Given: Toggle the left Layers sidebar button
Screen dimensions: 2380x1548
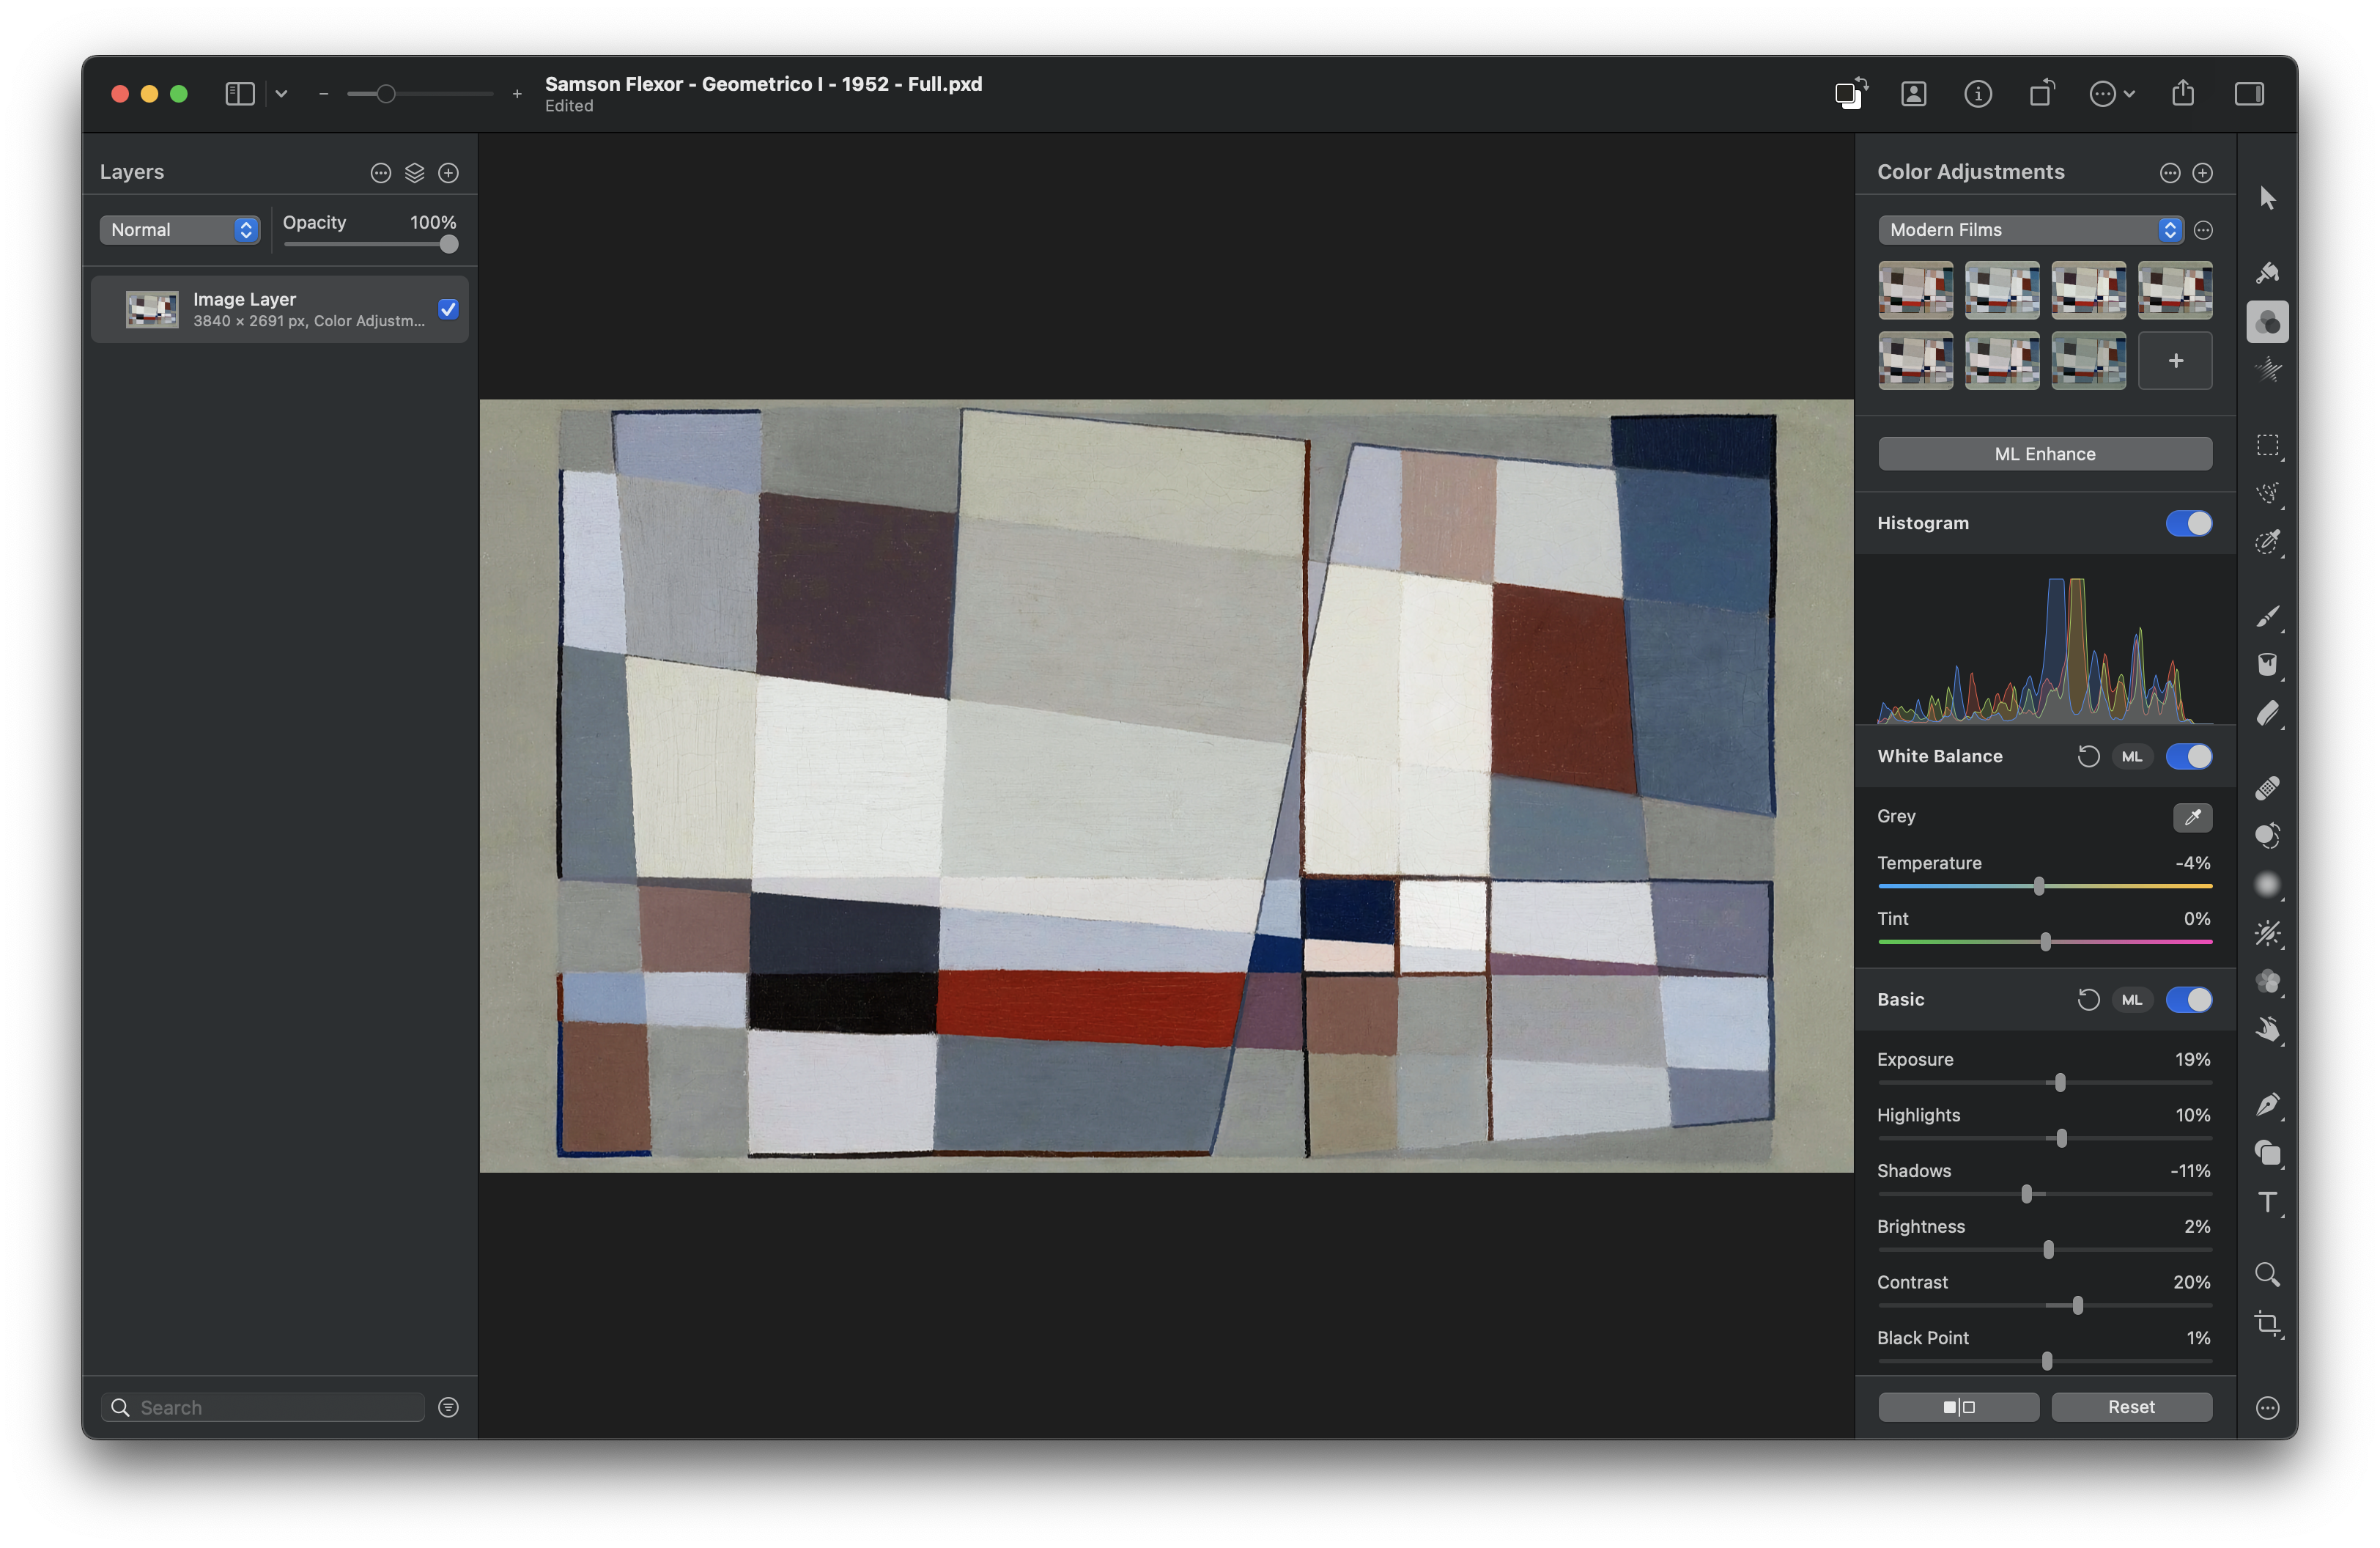Looking at the screenshot, I should pos(239,94).
